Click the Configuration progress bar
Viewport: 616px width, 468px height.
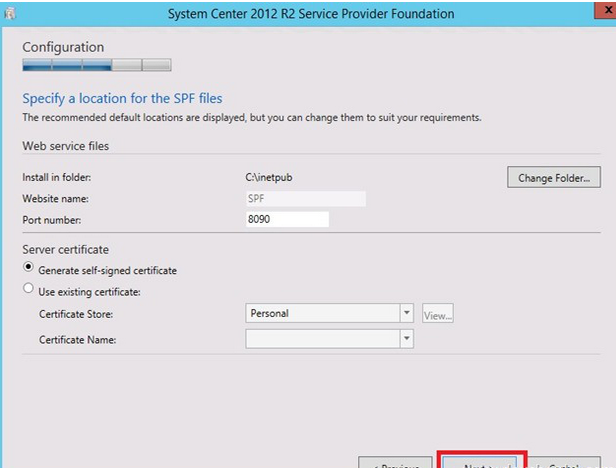97,65
